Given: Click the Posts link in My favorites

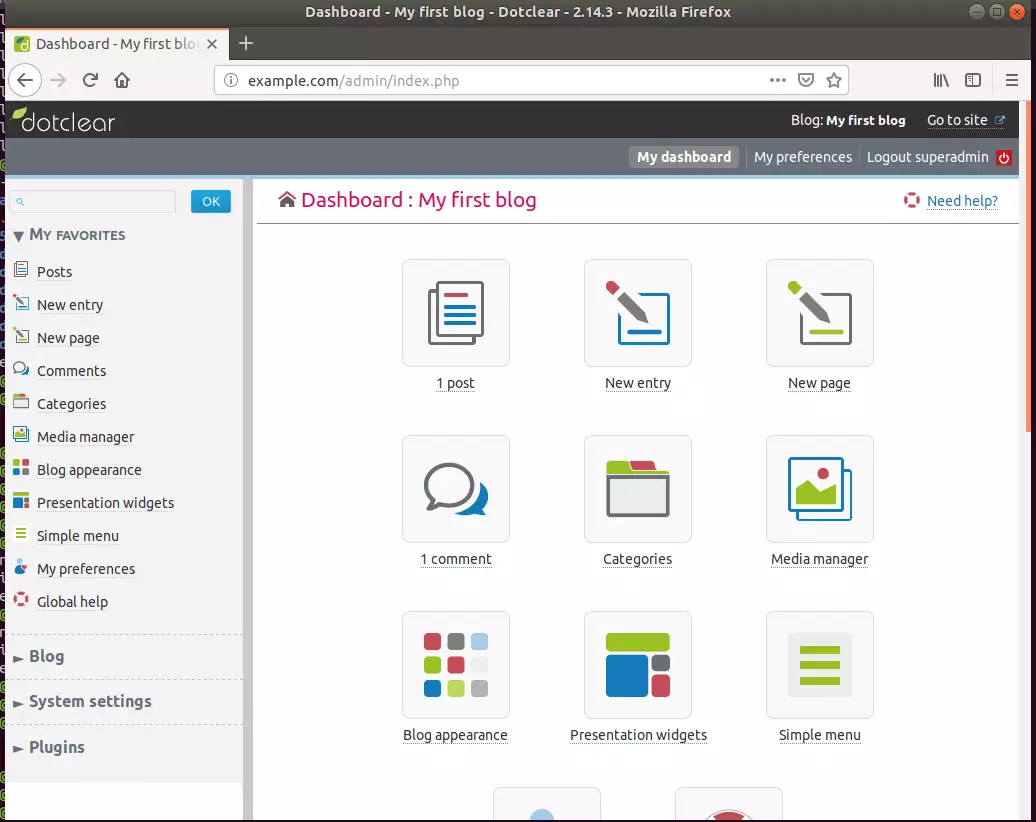Looking at the screenshot, I should point(54,272).
